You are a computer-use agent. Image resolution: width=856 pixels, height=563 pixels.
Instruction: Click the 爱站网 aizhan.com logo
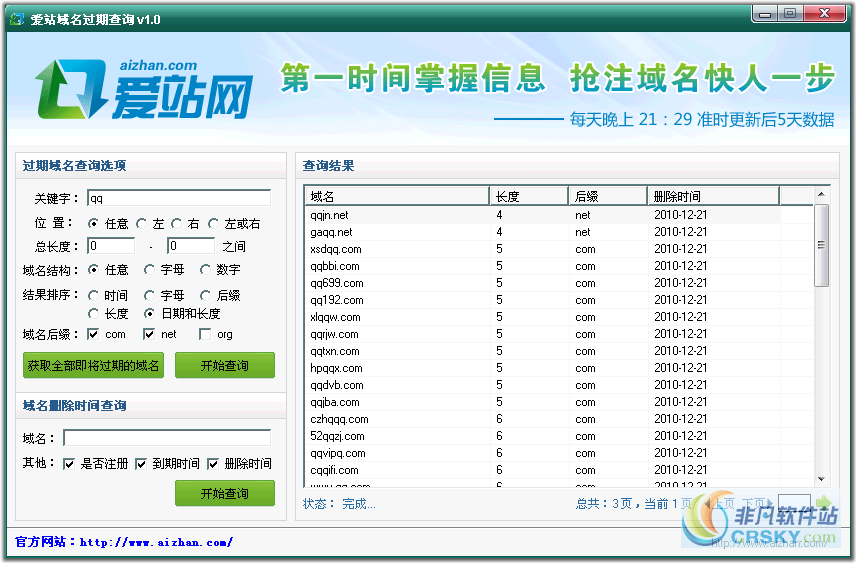coord(145,89)
